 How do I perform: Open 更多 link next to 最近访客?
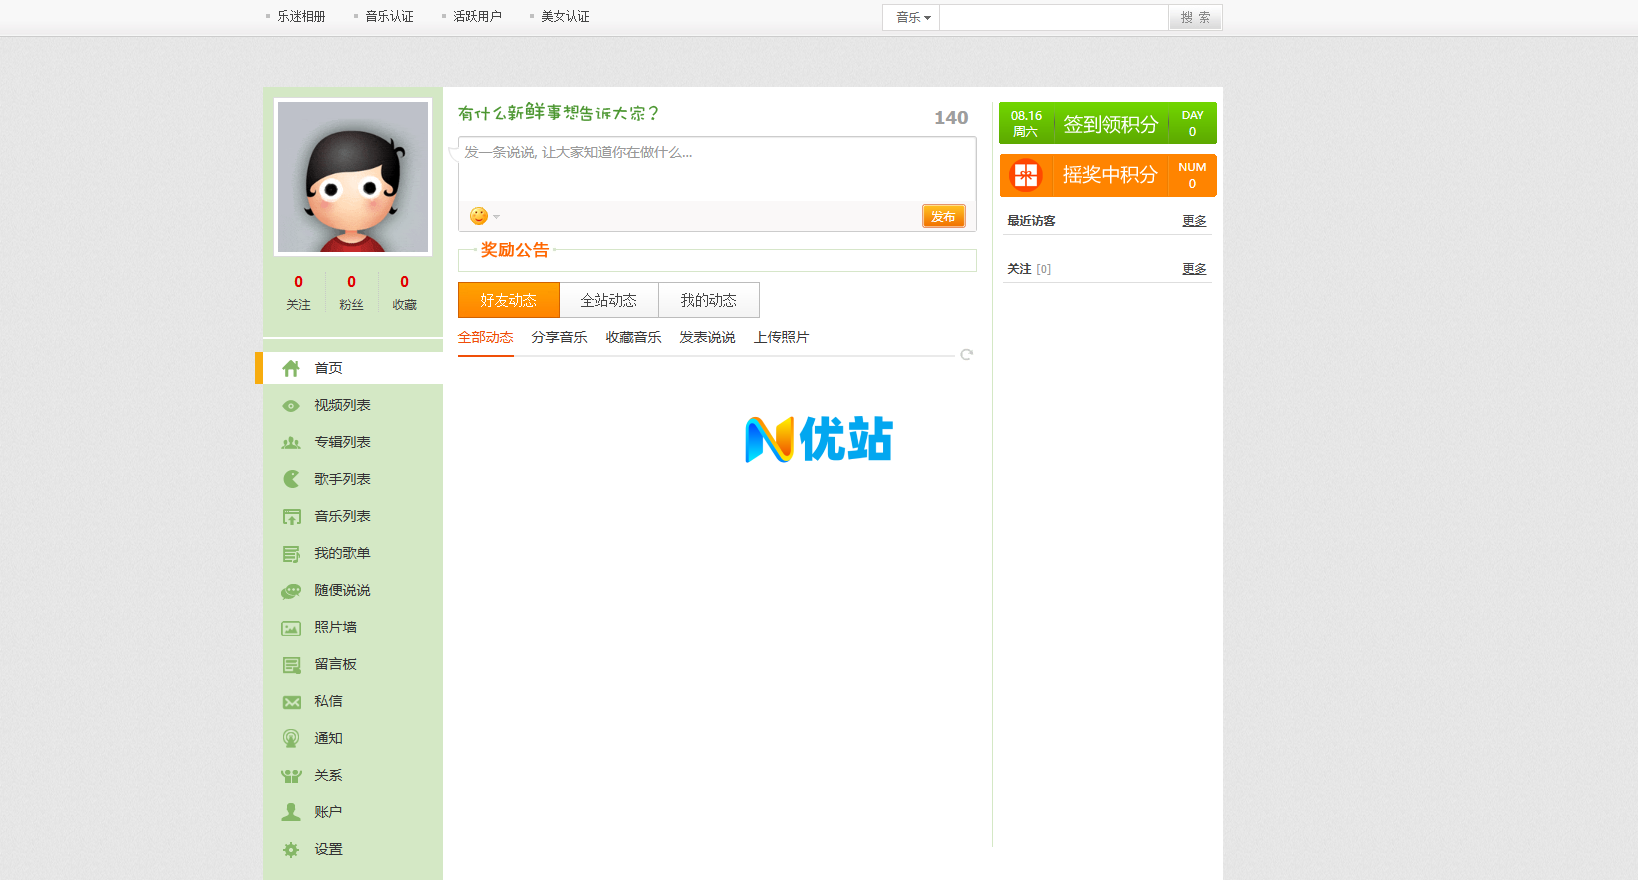tap(1194, 221)
